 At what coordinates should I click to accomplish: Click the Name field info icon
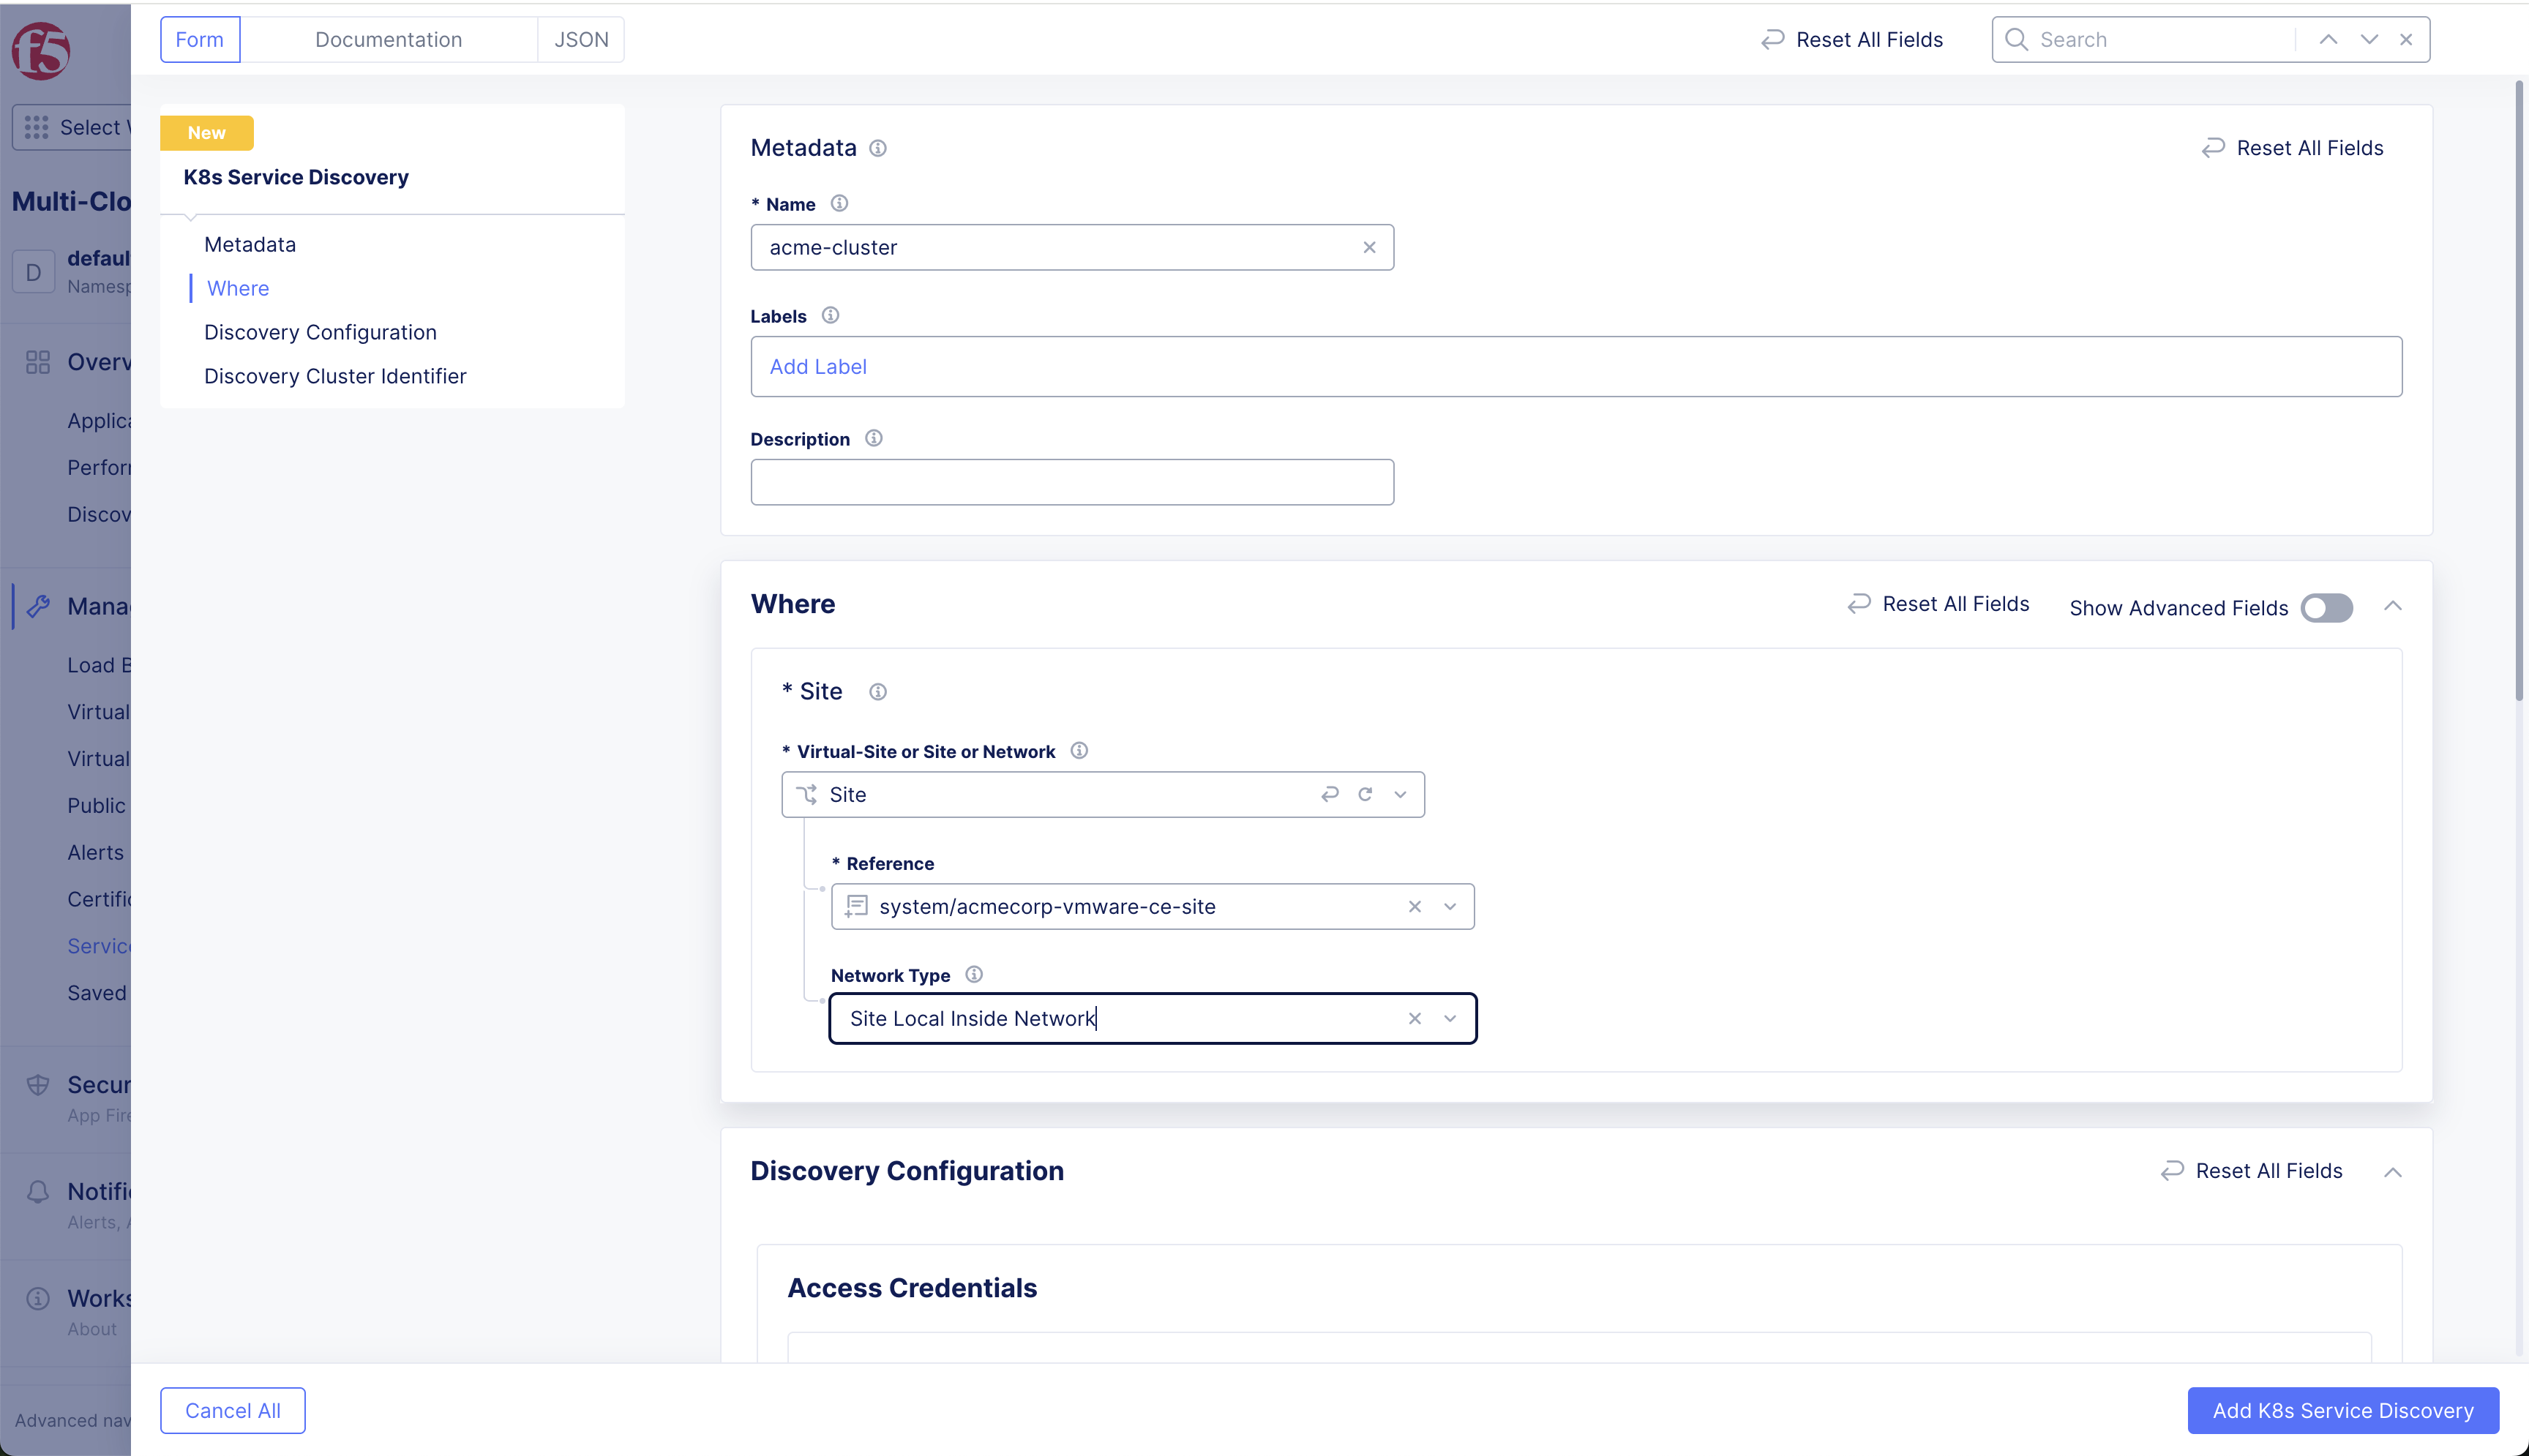(840, 203)
